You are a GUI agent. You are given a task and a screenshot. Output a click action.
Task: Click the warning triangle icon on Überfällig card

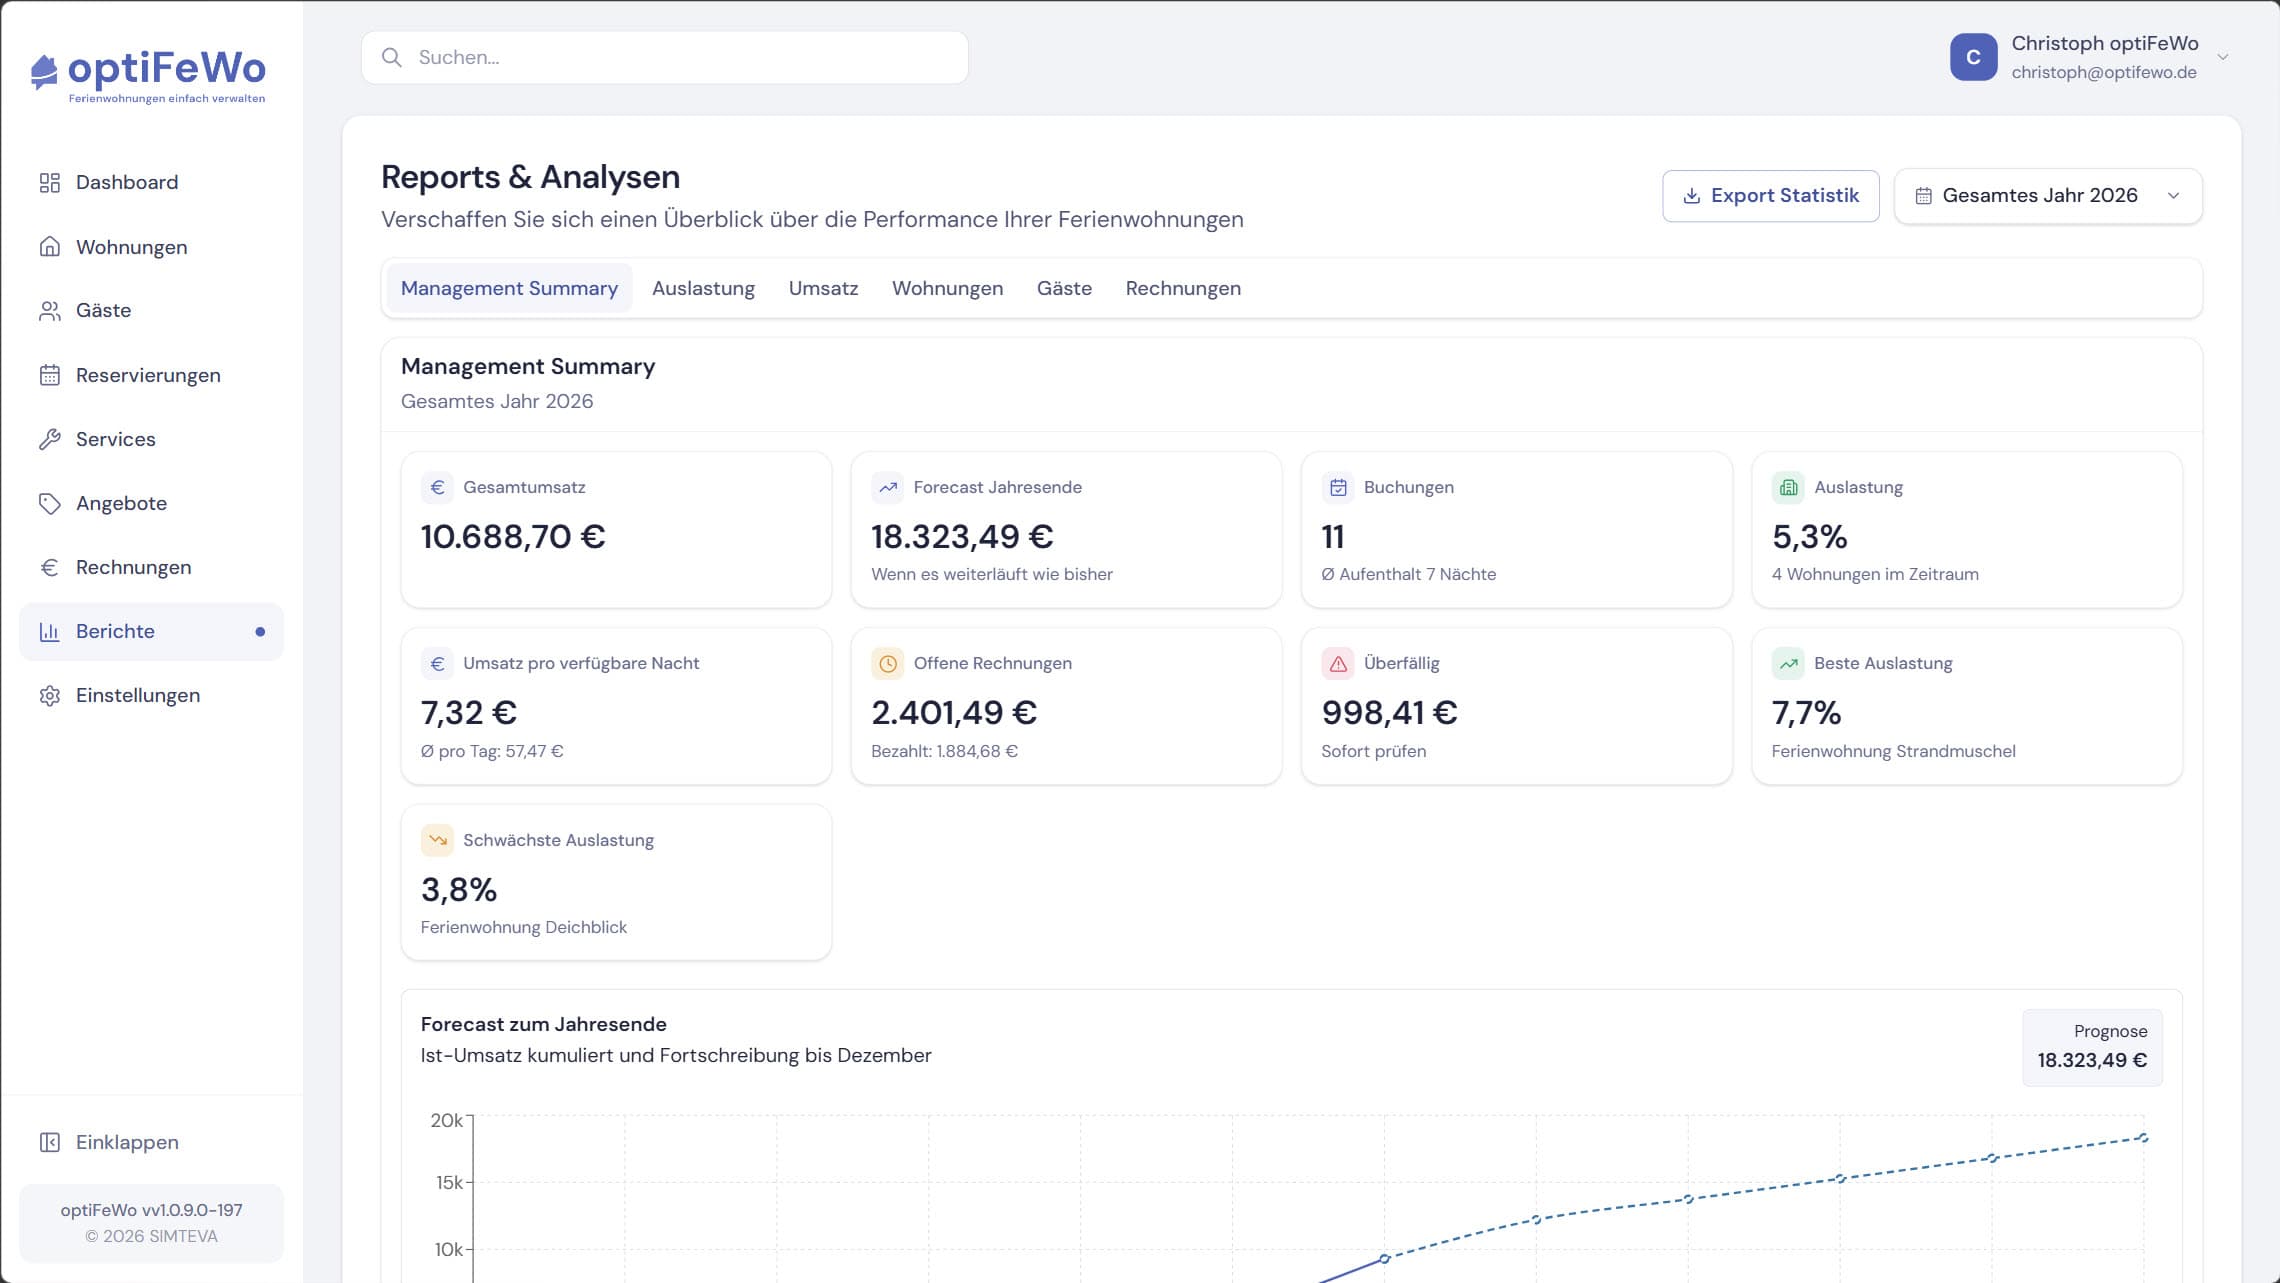pos(1338,663)
